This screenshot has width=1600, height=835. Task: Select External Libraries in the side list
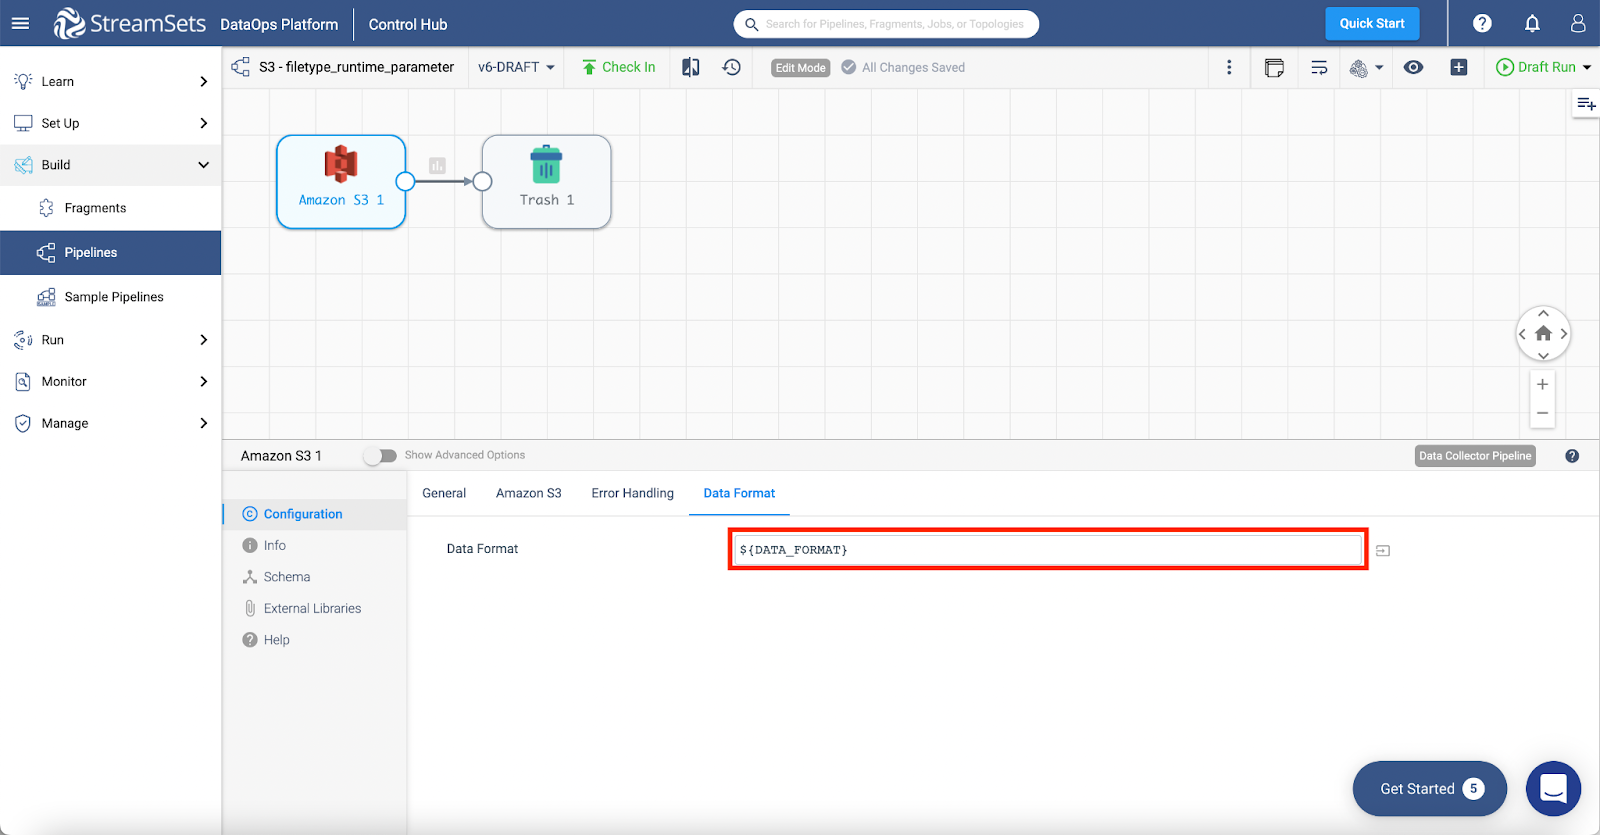(315, 608)
